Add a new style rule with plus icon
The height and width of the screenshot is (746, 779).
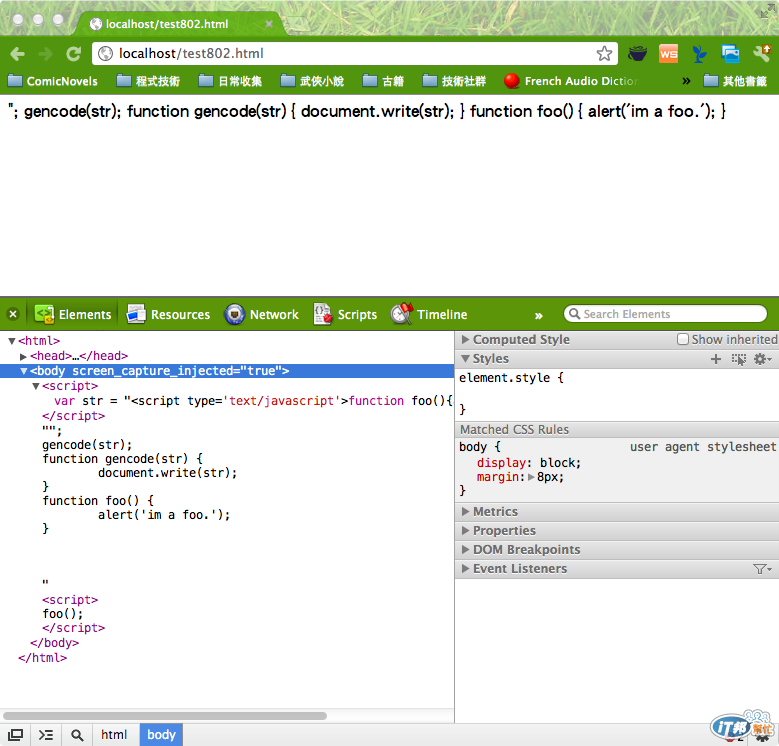[715, 359]
